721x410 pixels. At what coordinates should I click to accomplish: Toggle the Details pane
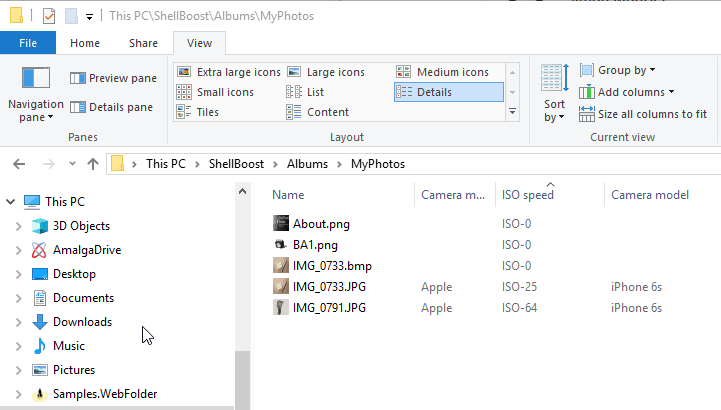click(112, 107)
